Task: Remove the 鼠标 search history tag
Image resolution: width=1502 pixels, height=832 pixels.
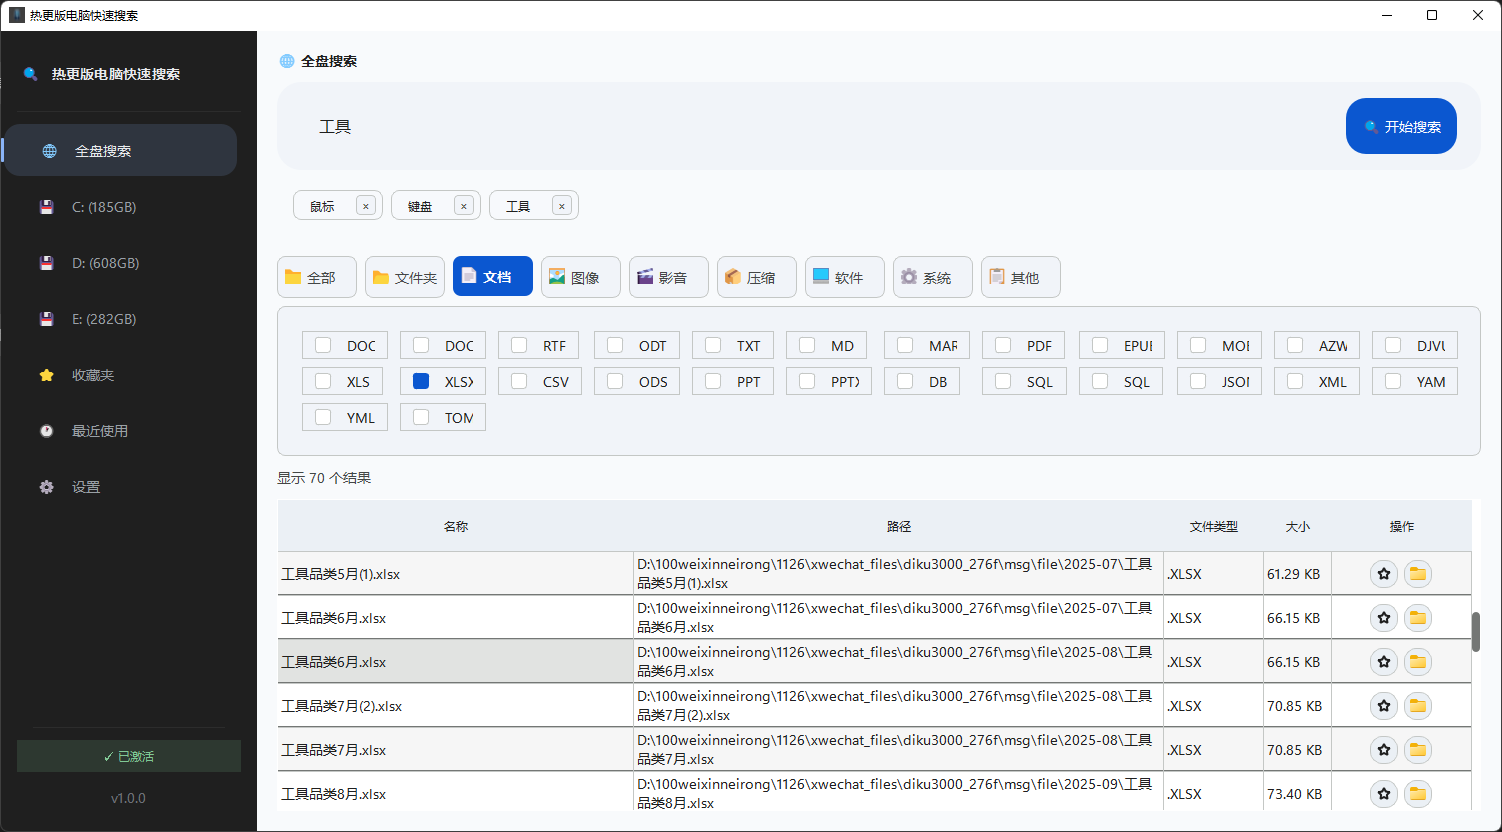Action: tap(366, 206)
